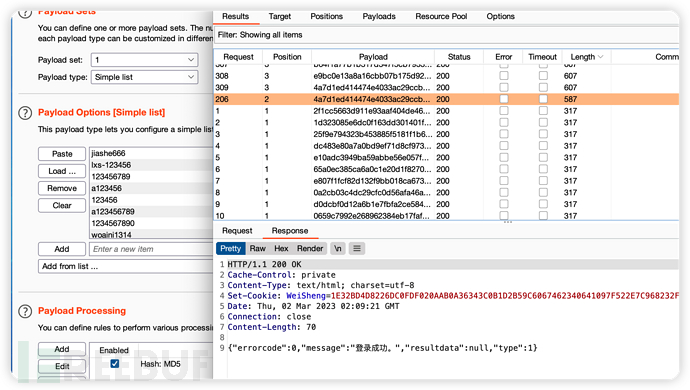Click the errorcode JSON response body line
Viewport: 690px width, 390px height.
[382, 348]
